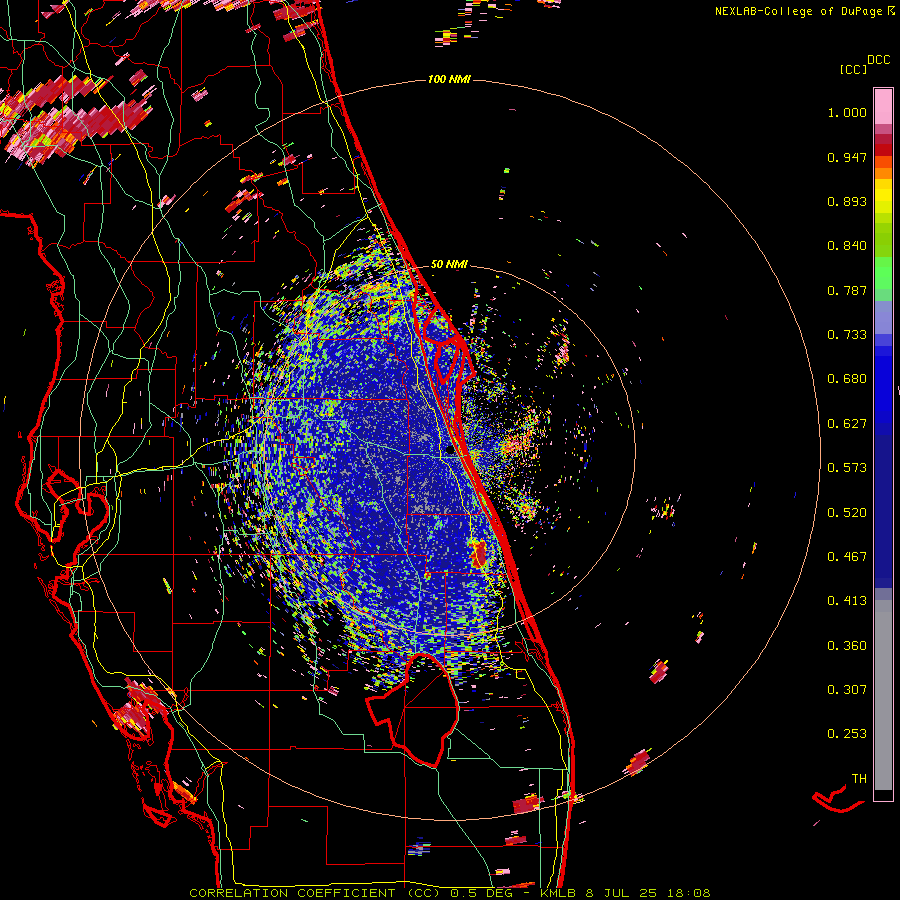This screenshot has height=900, width=900.
Task: Click the 8 JUL 25 date text
Action: tap(621, 893)
